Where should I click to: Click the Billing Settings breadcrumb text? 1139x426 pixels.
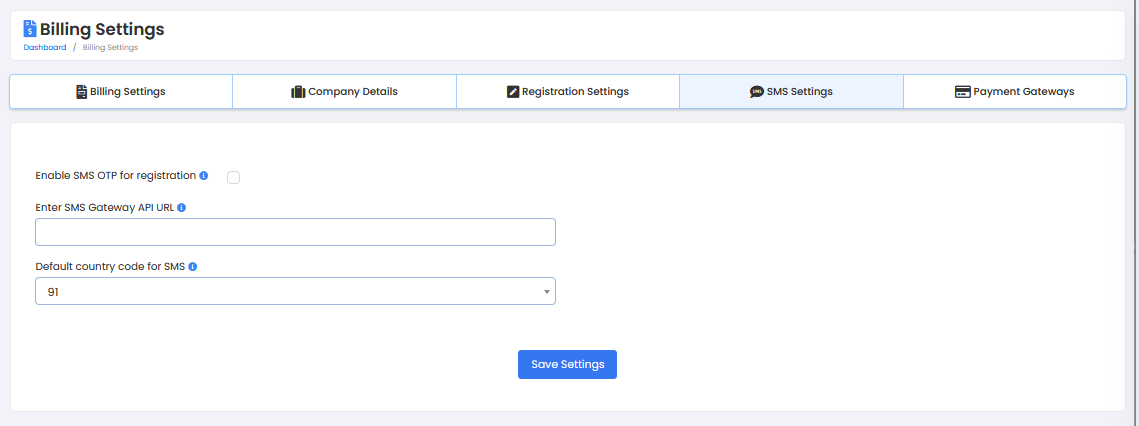coord(110,47)
